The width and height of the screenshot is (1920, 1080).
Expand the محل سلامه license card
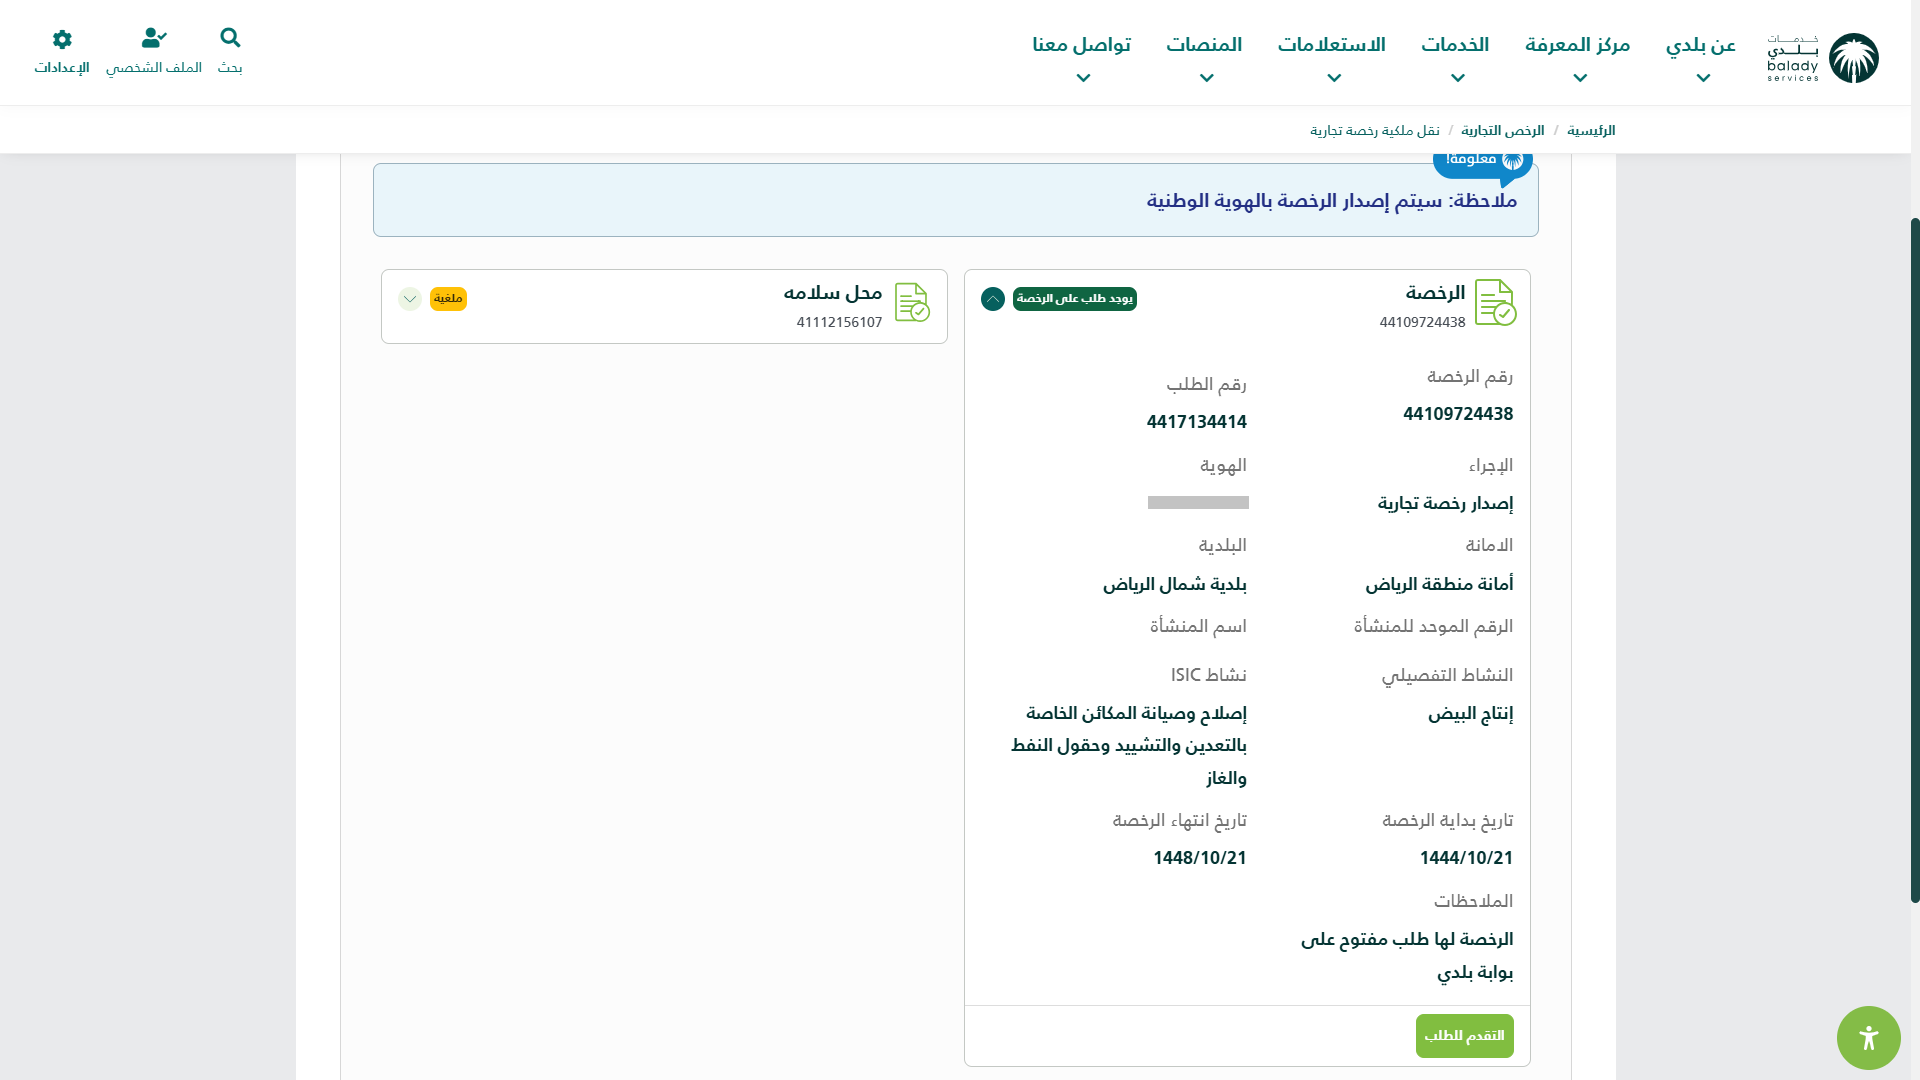click(409, 299)
